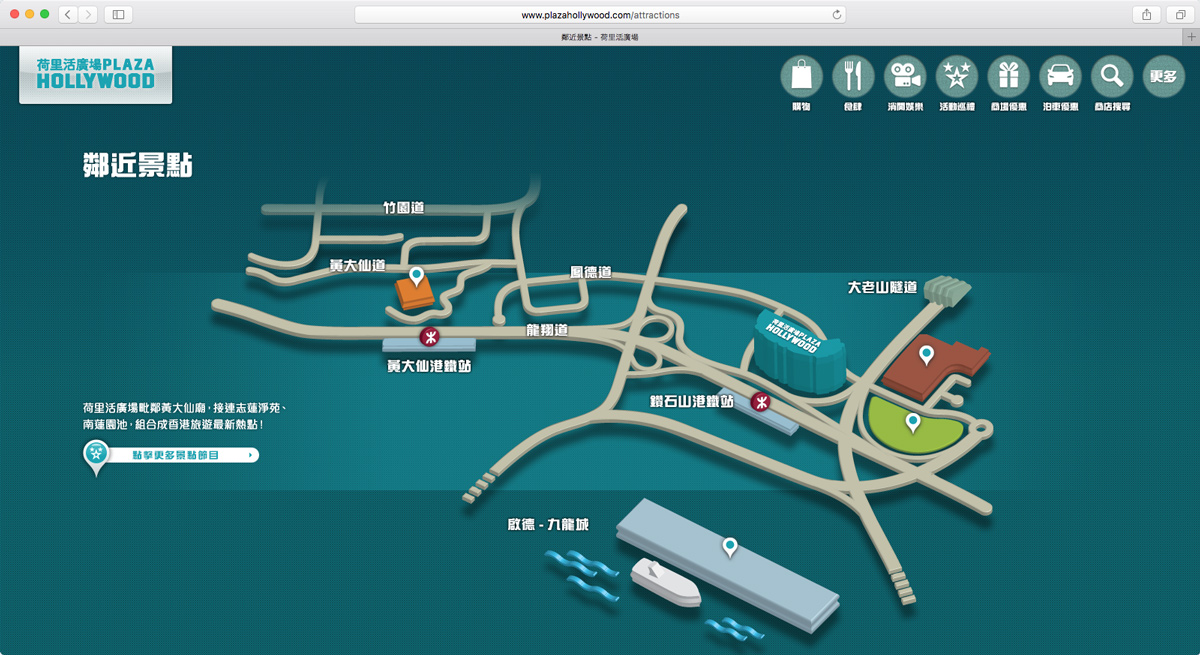This screenshot has width=1200, height=655.
Task: Open the car parking offers icon
Action: [x=1060, y=76]
